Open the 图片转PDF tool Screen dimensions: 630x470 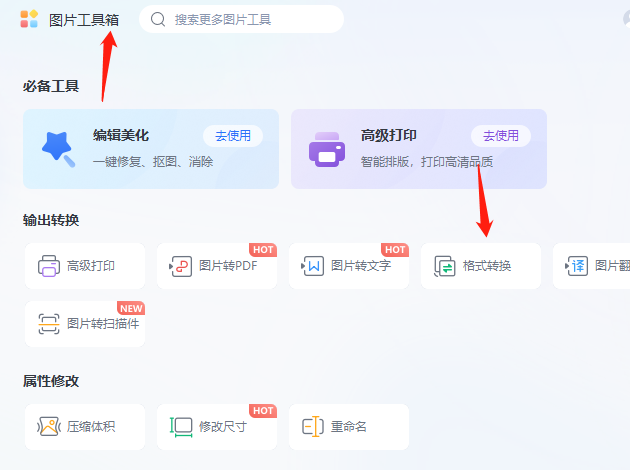point(217,266)
